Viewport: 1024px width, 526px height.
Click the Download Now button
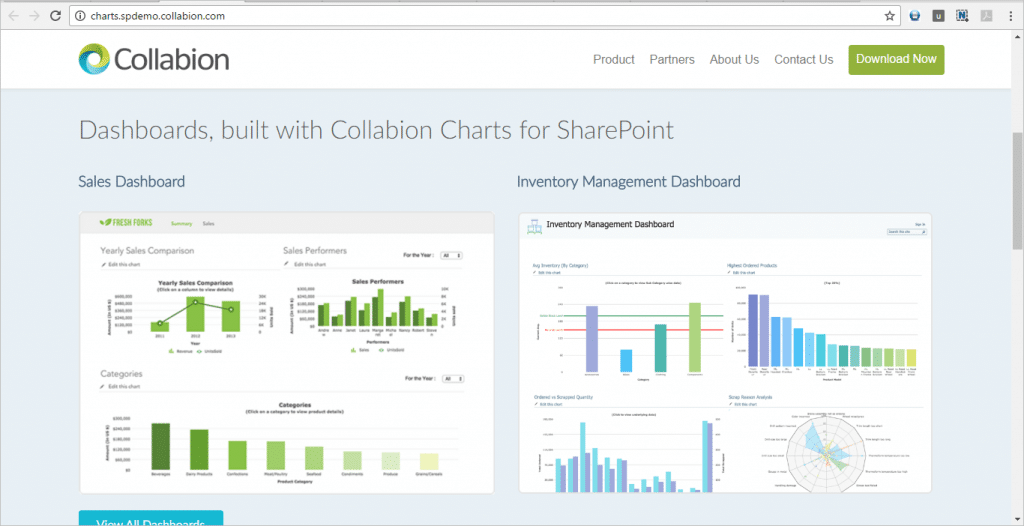[x=896, y=59]
